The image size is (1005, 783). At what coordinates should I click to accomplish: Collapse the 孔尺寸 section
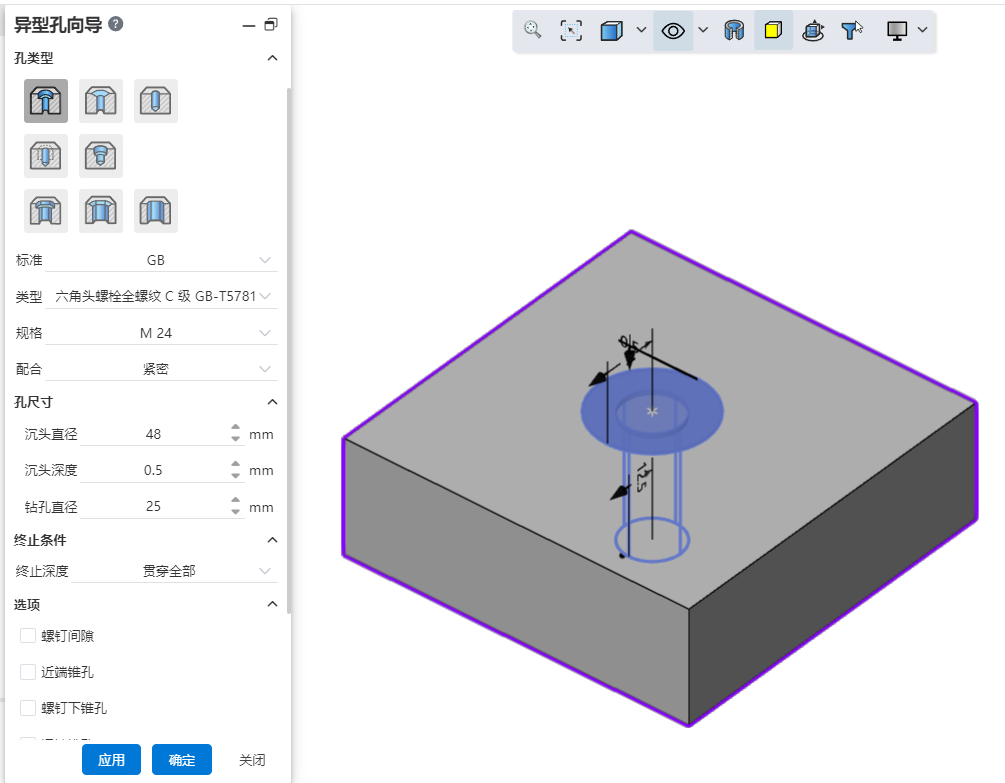(x=272, y=402)
